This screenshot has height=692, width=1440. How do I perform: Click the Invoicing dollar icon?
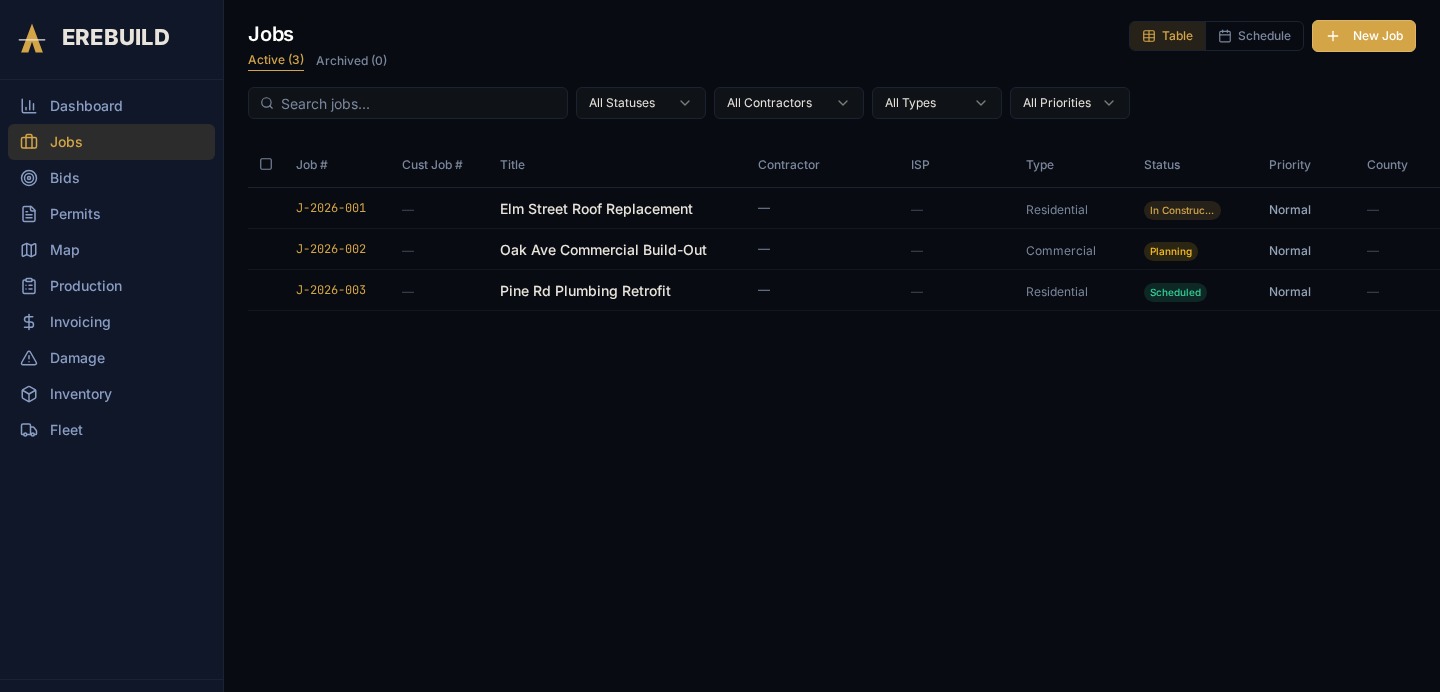click(29, 322)
